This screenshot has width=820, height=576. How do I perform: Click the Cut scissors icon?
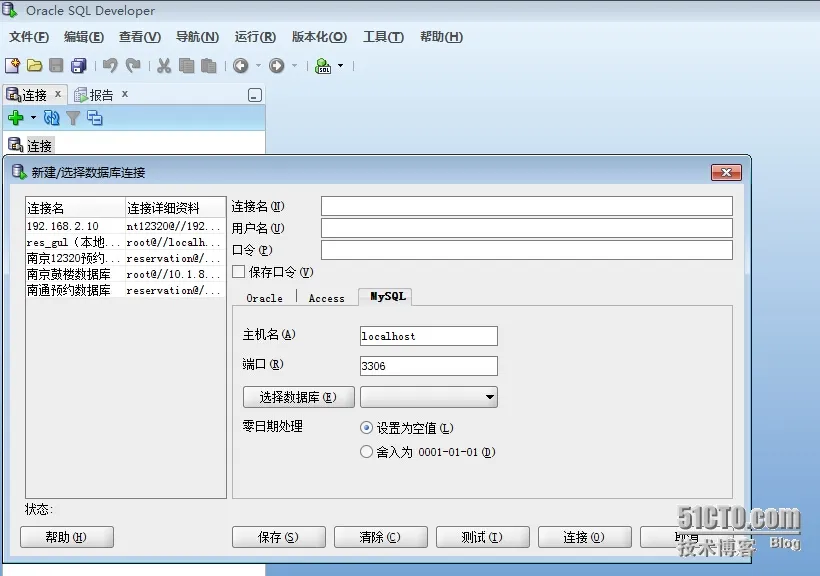[164, 65]
